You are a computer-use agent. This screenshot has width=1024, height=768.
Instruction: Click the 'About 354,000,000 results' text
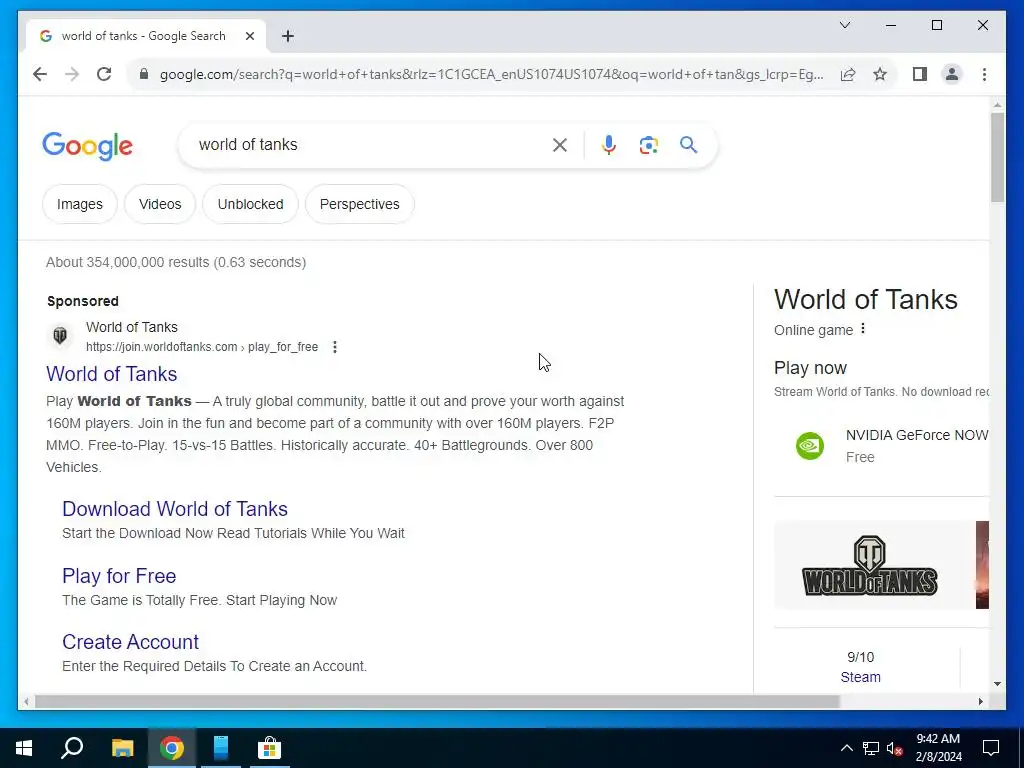tap(176, 263)
